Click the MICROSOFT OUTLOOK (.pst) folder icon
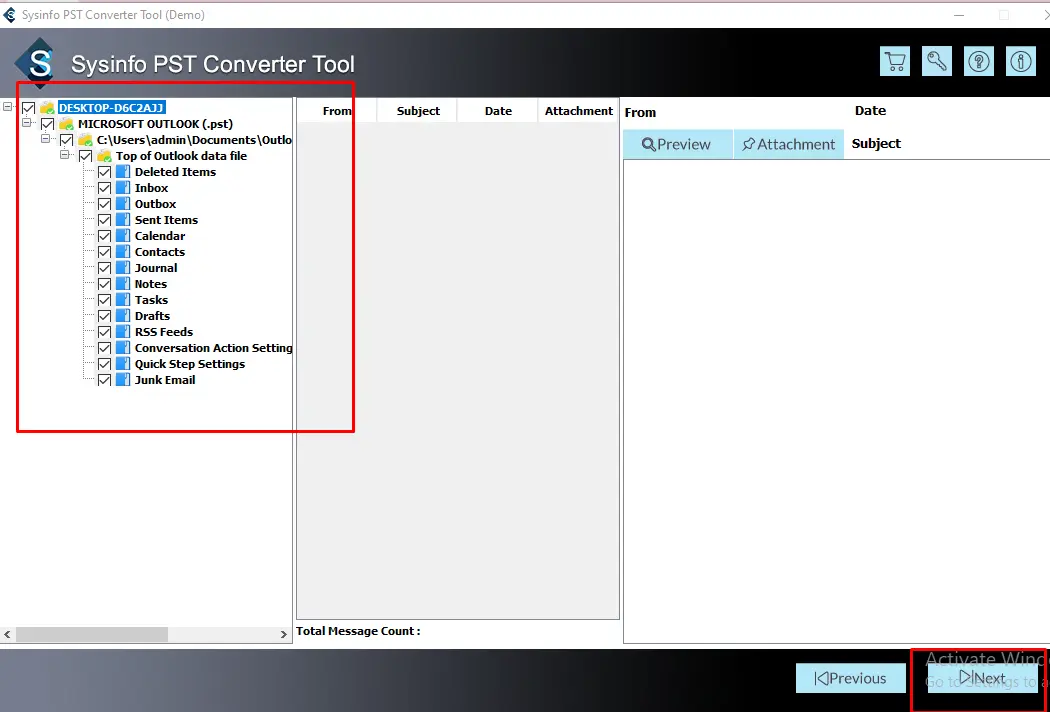The image size is (1050, 712). (x=66, y=124)
